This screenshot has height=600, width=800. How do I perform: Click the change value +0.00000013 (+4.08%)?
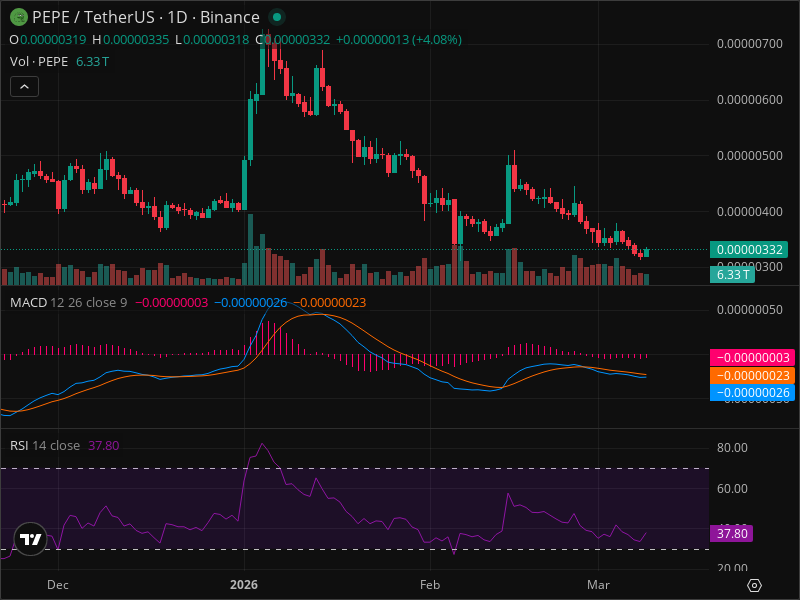click(x=399, y=40)
